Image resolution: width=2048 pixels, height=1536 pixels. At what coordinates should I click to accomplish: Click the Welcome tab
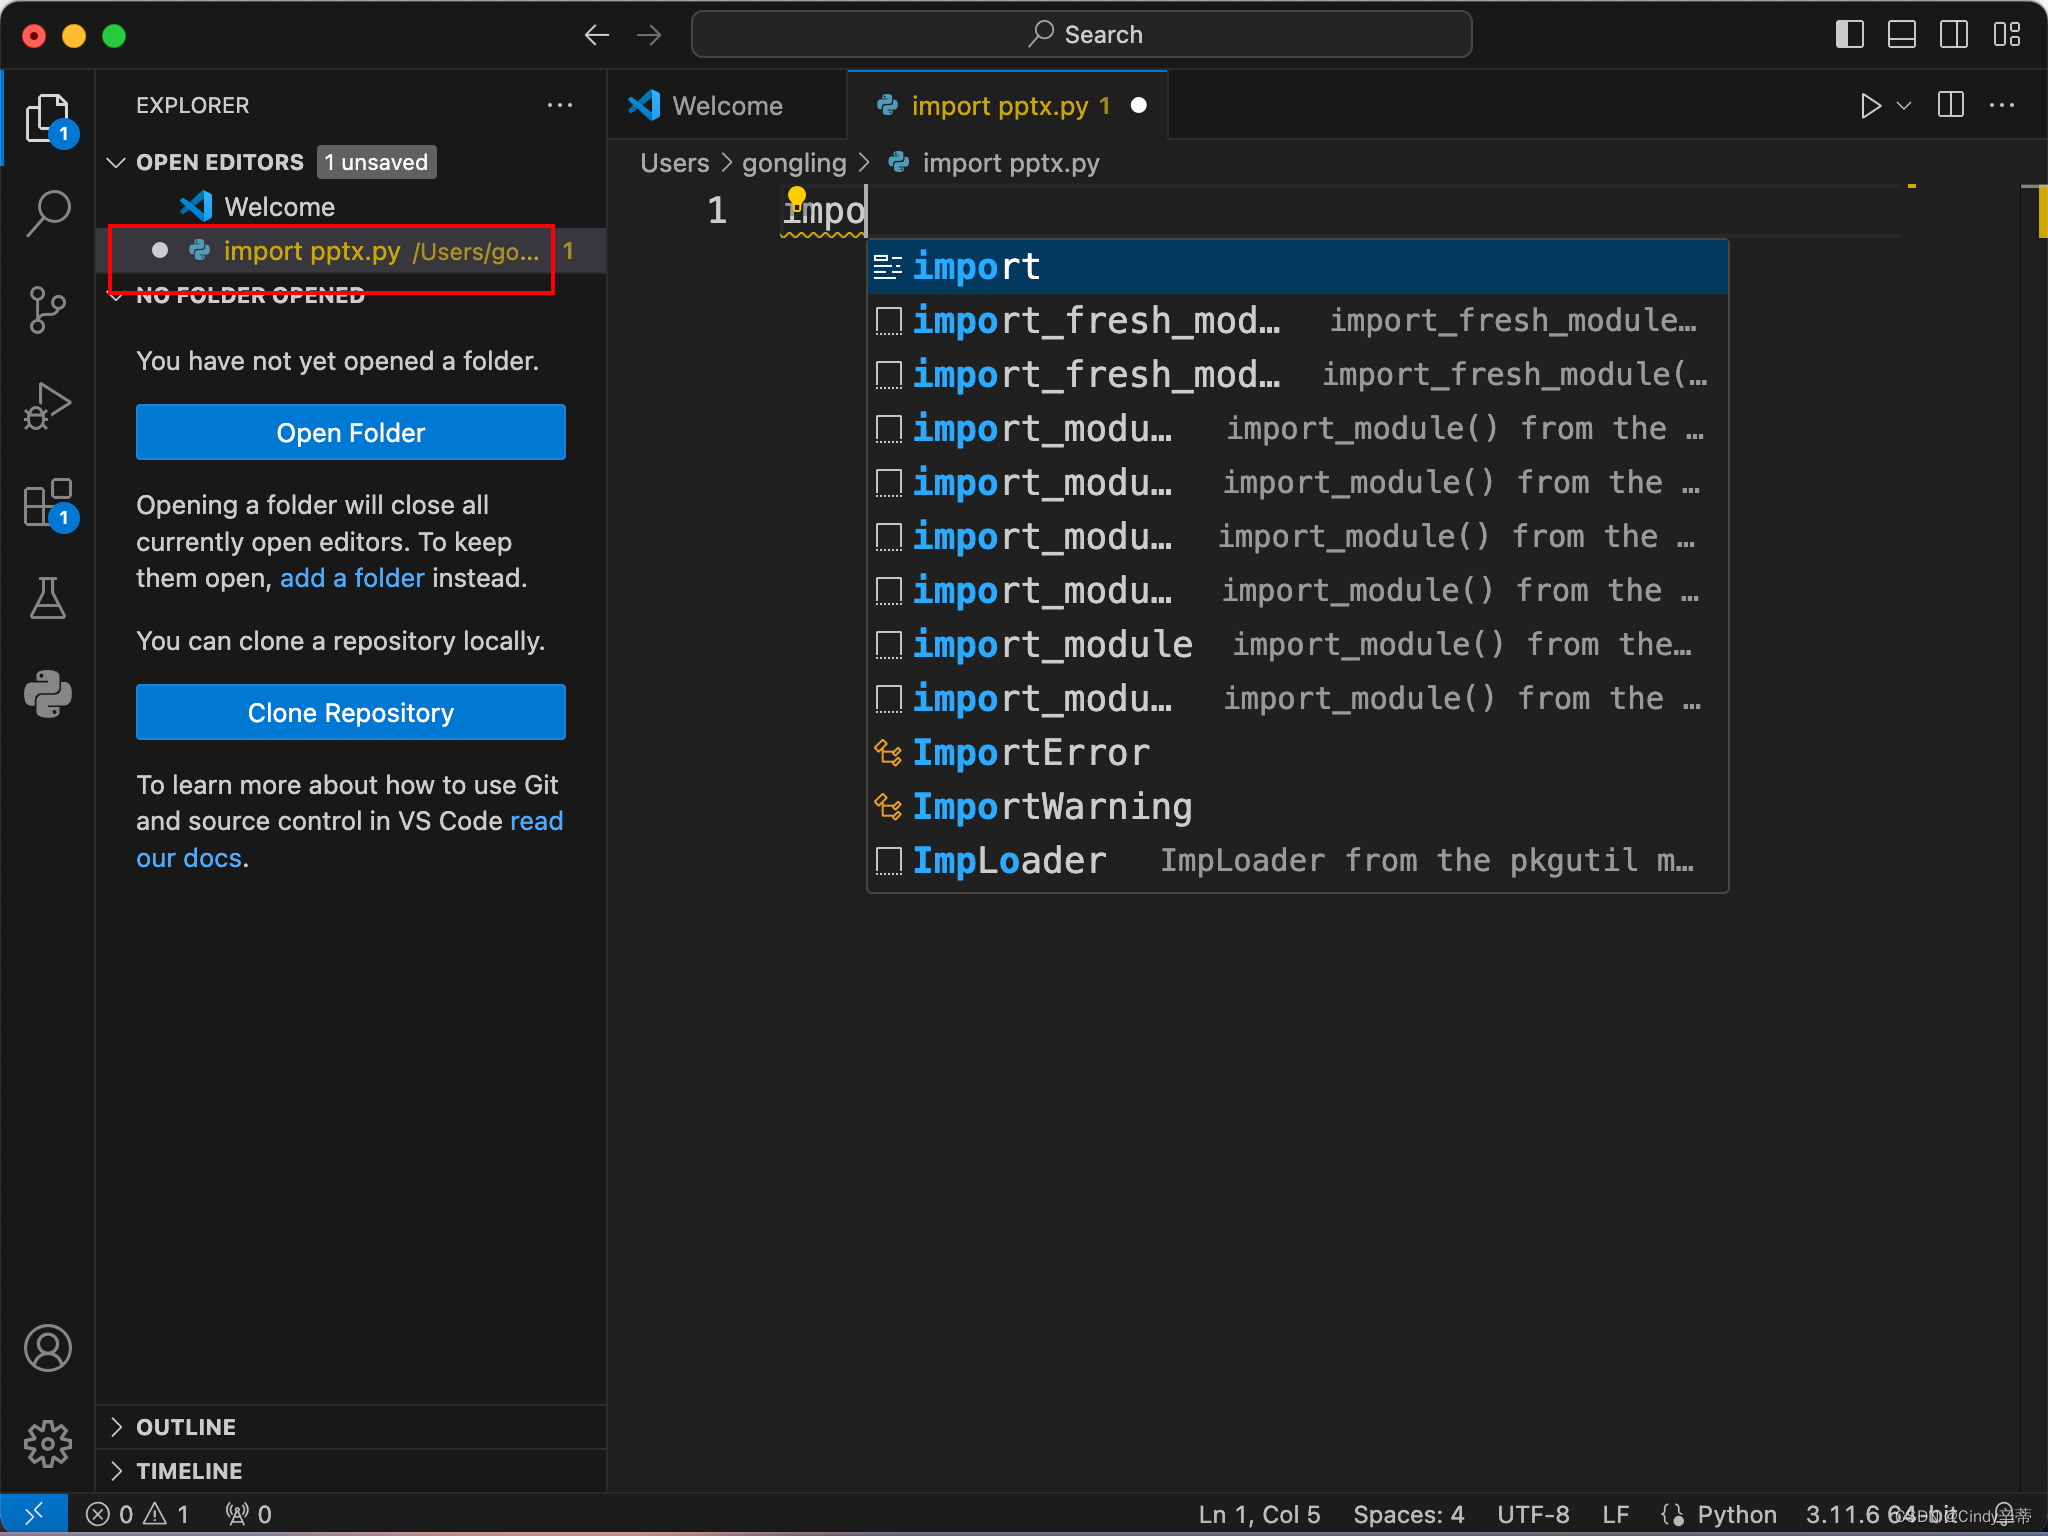pyautogui.click(x=724, y=103)
